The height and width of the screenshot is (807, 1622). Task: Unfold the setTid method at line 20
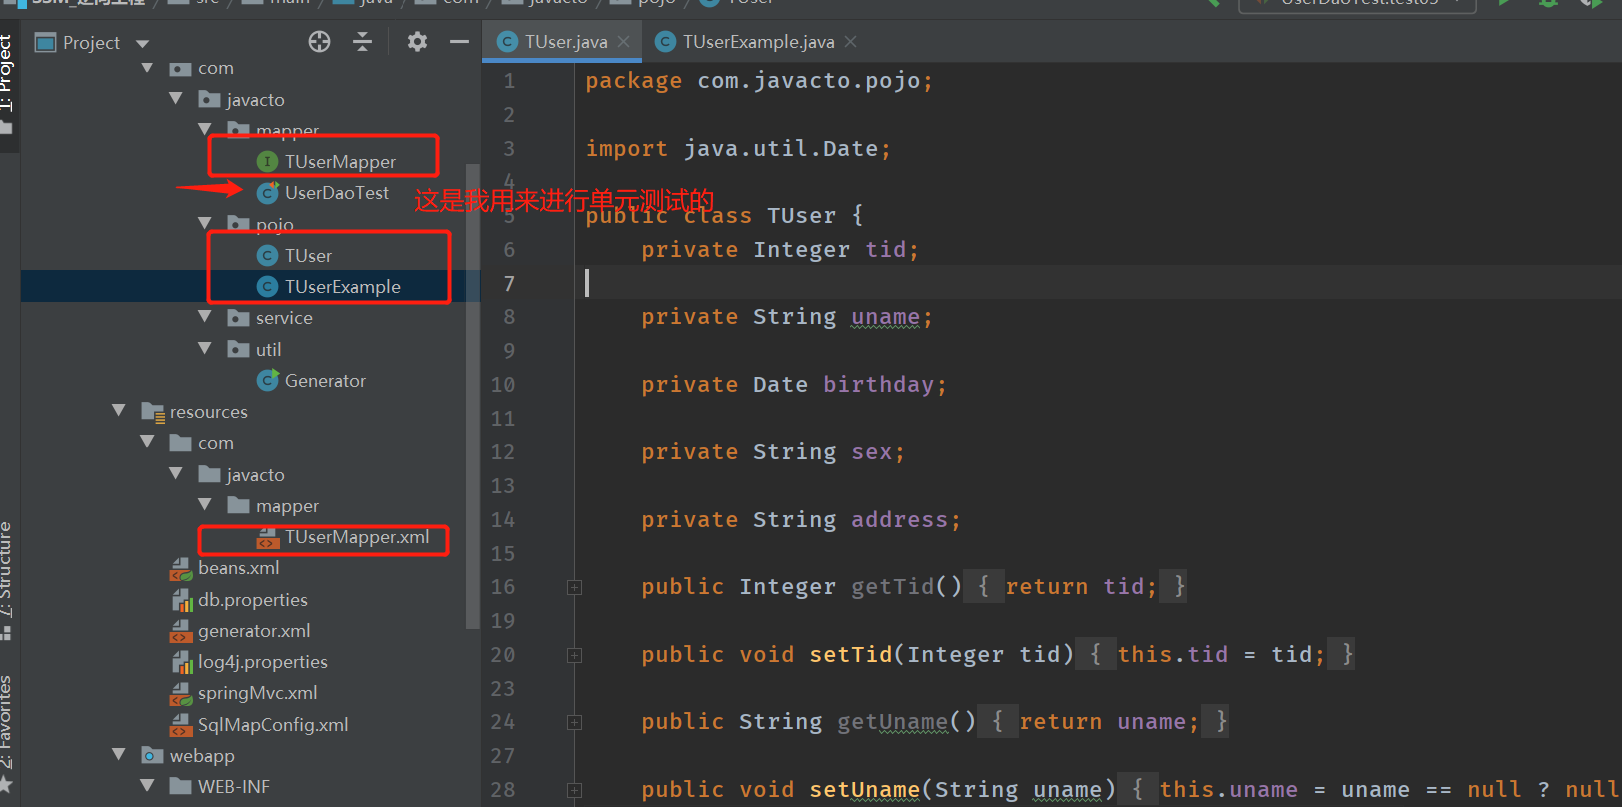point(575,655)
